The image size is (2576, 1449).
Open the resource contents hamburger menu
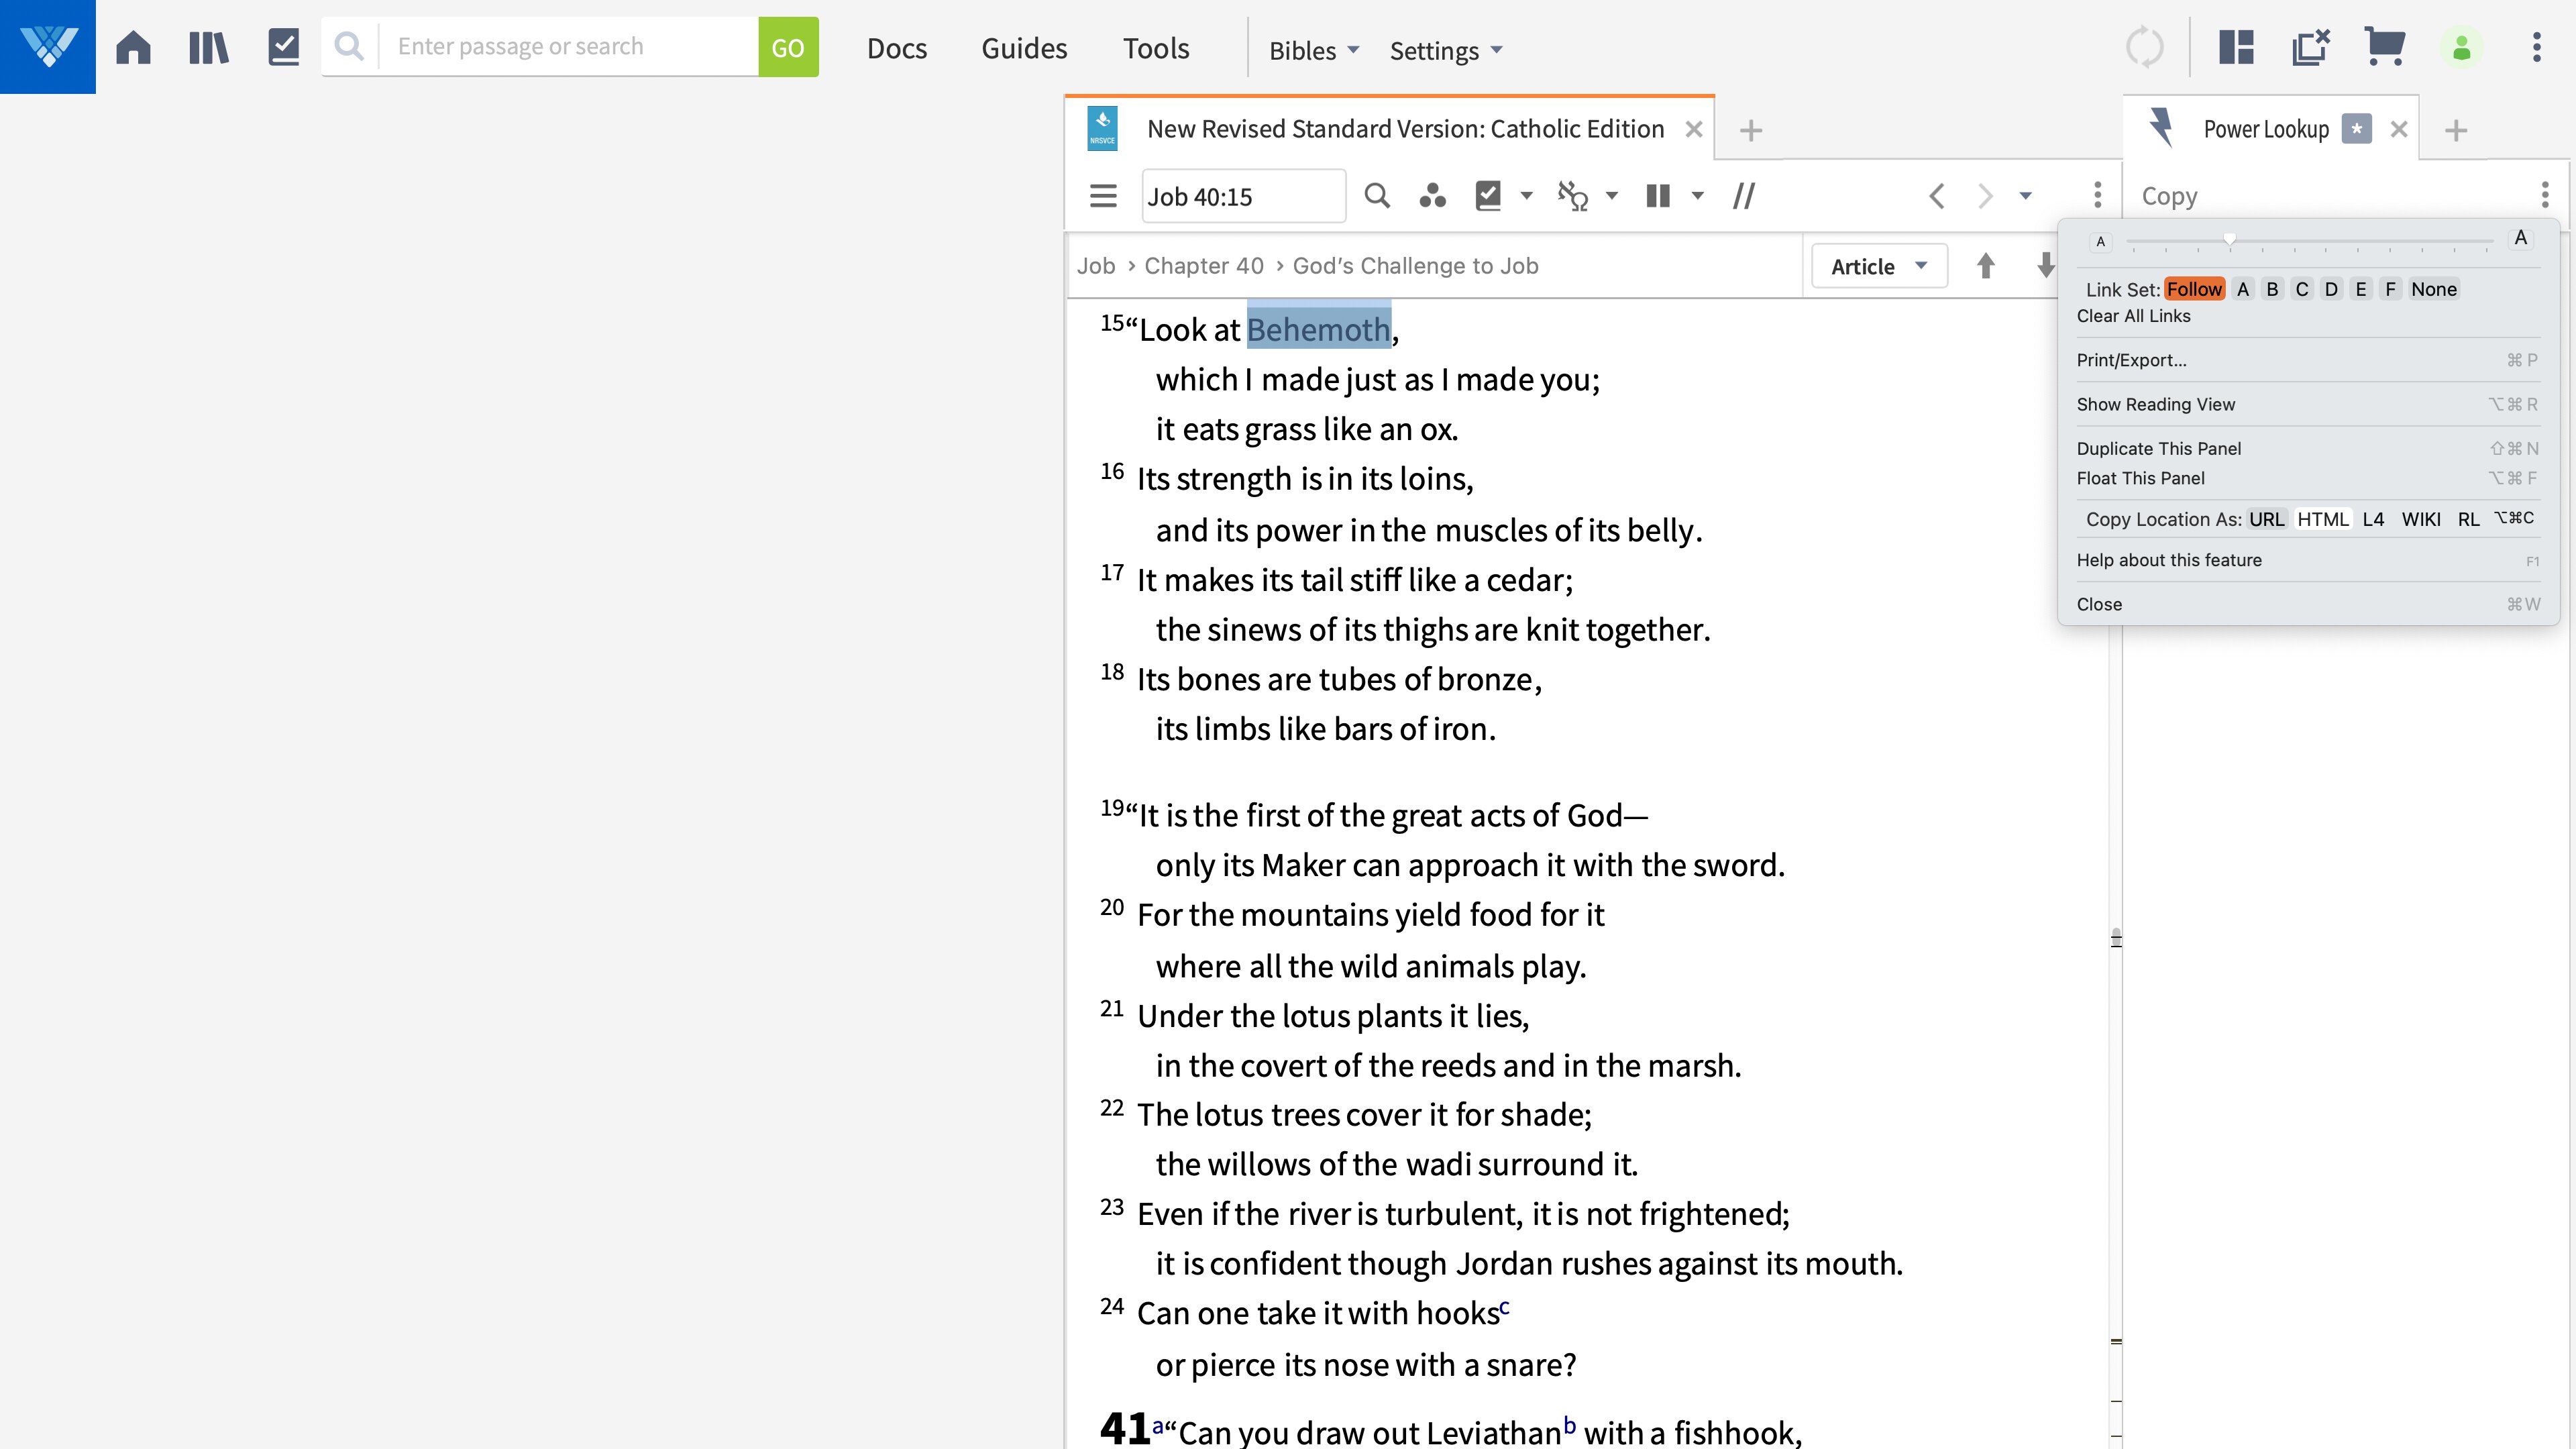(1103, 195)
